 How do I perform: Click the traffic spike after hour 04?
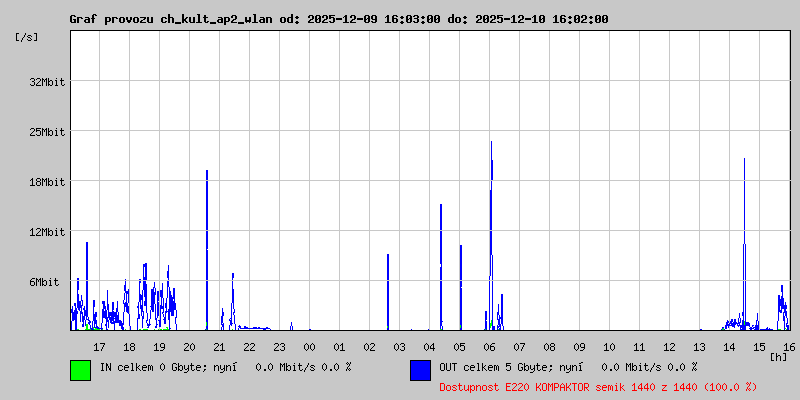[441, 267]
